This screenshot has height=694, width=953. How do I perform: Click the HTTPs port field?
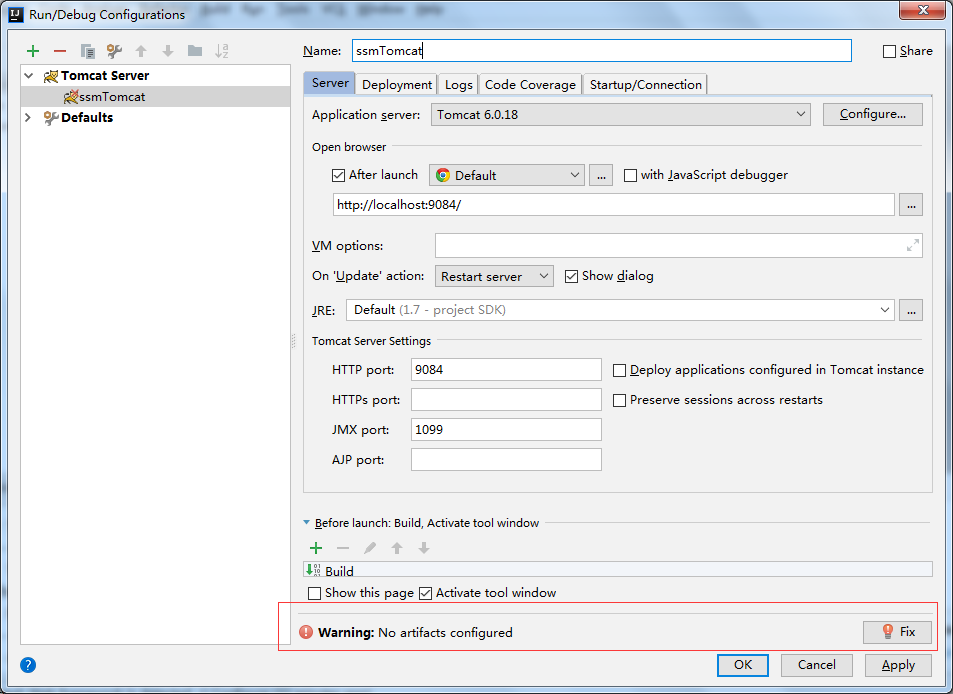coord(506,399)
